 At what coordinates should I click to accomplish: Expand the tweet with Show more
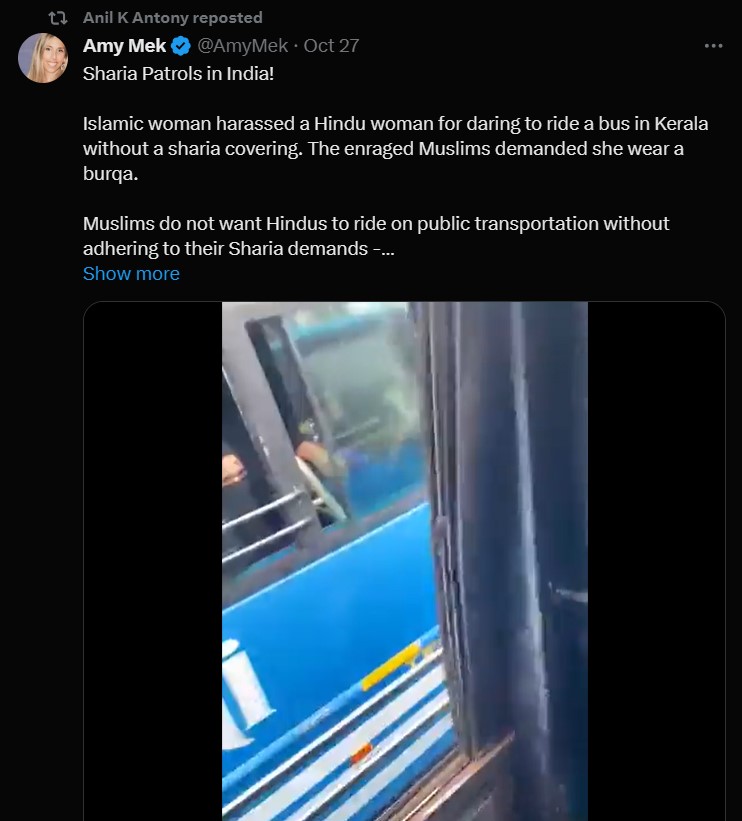(x=131, y=274)
